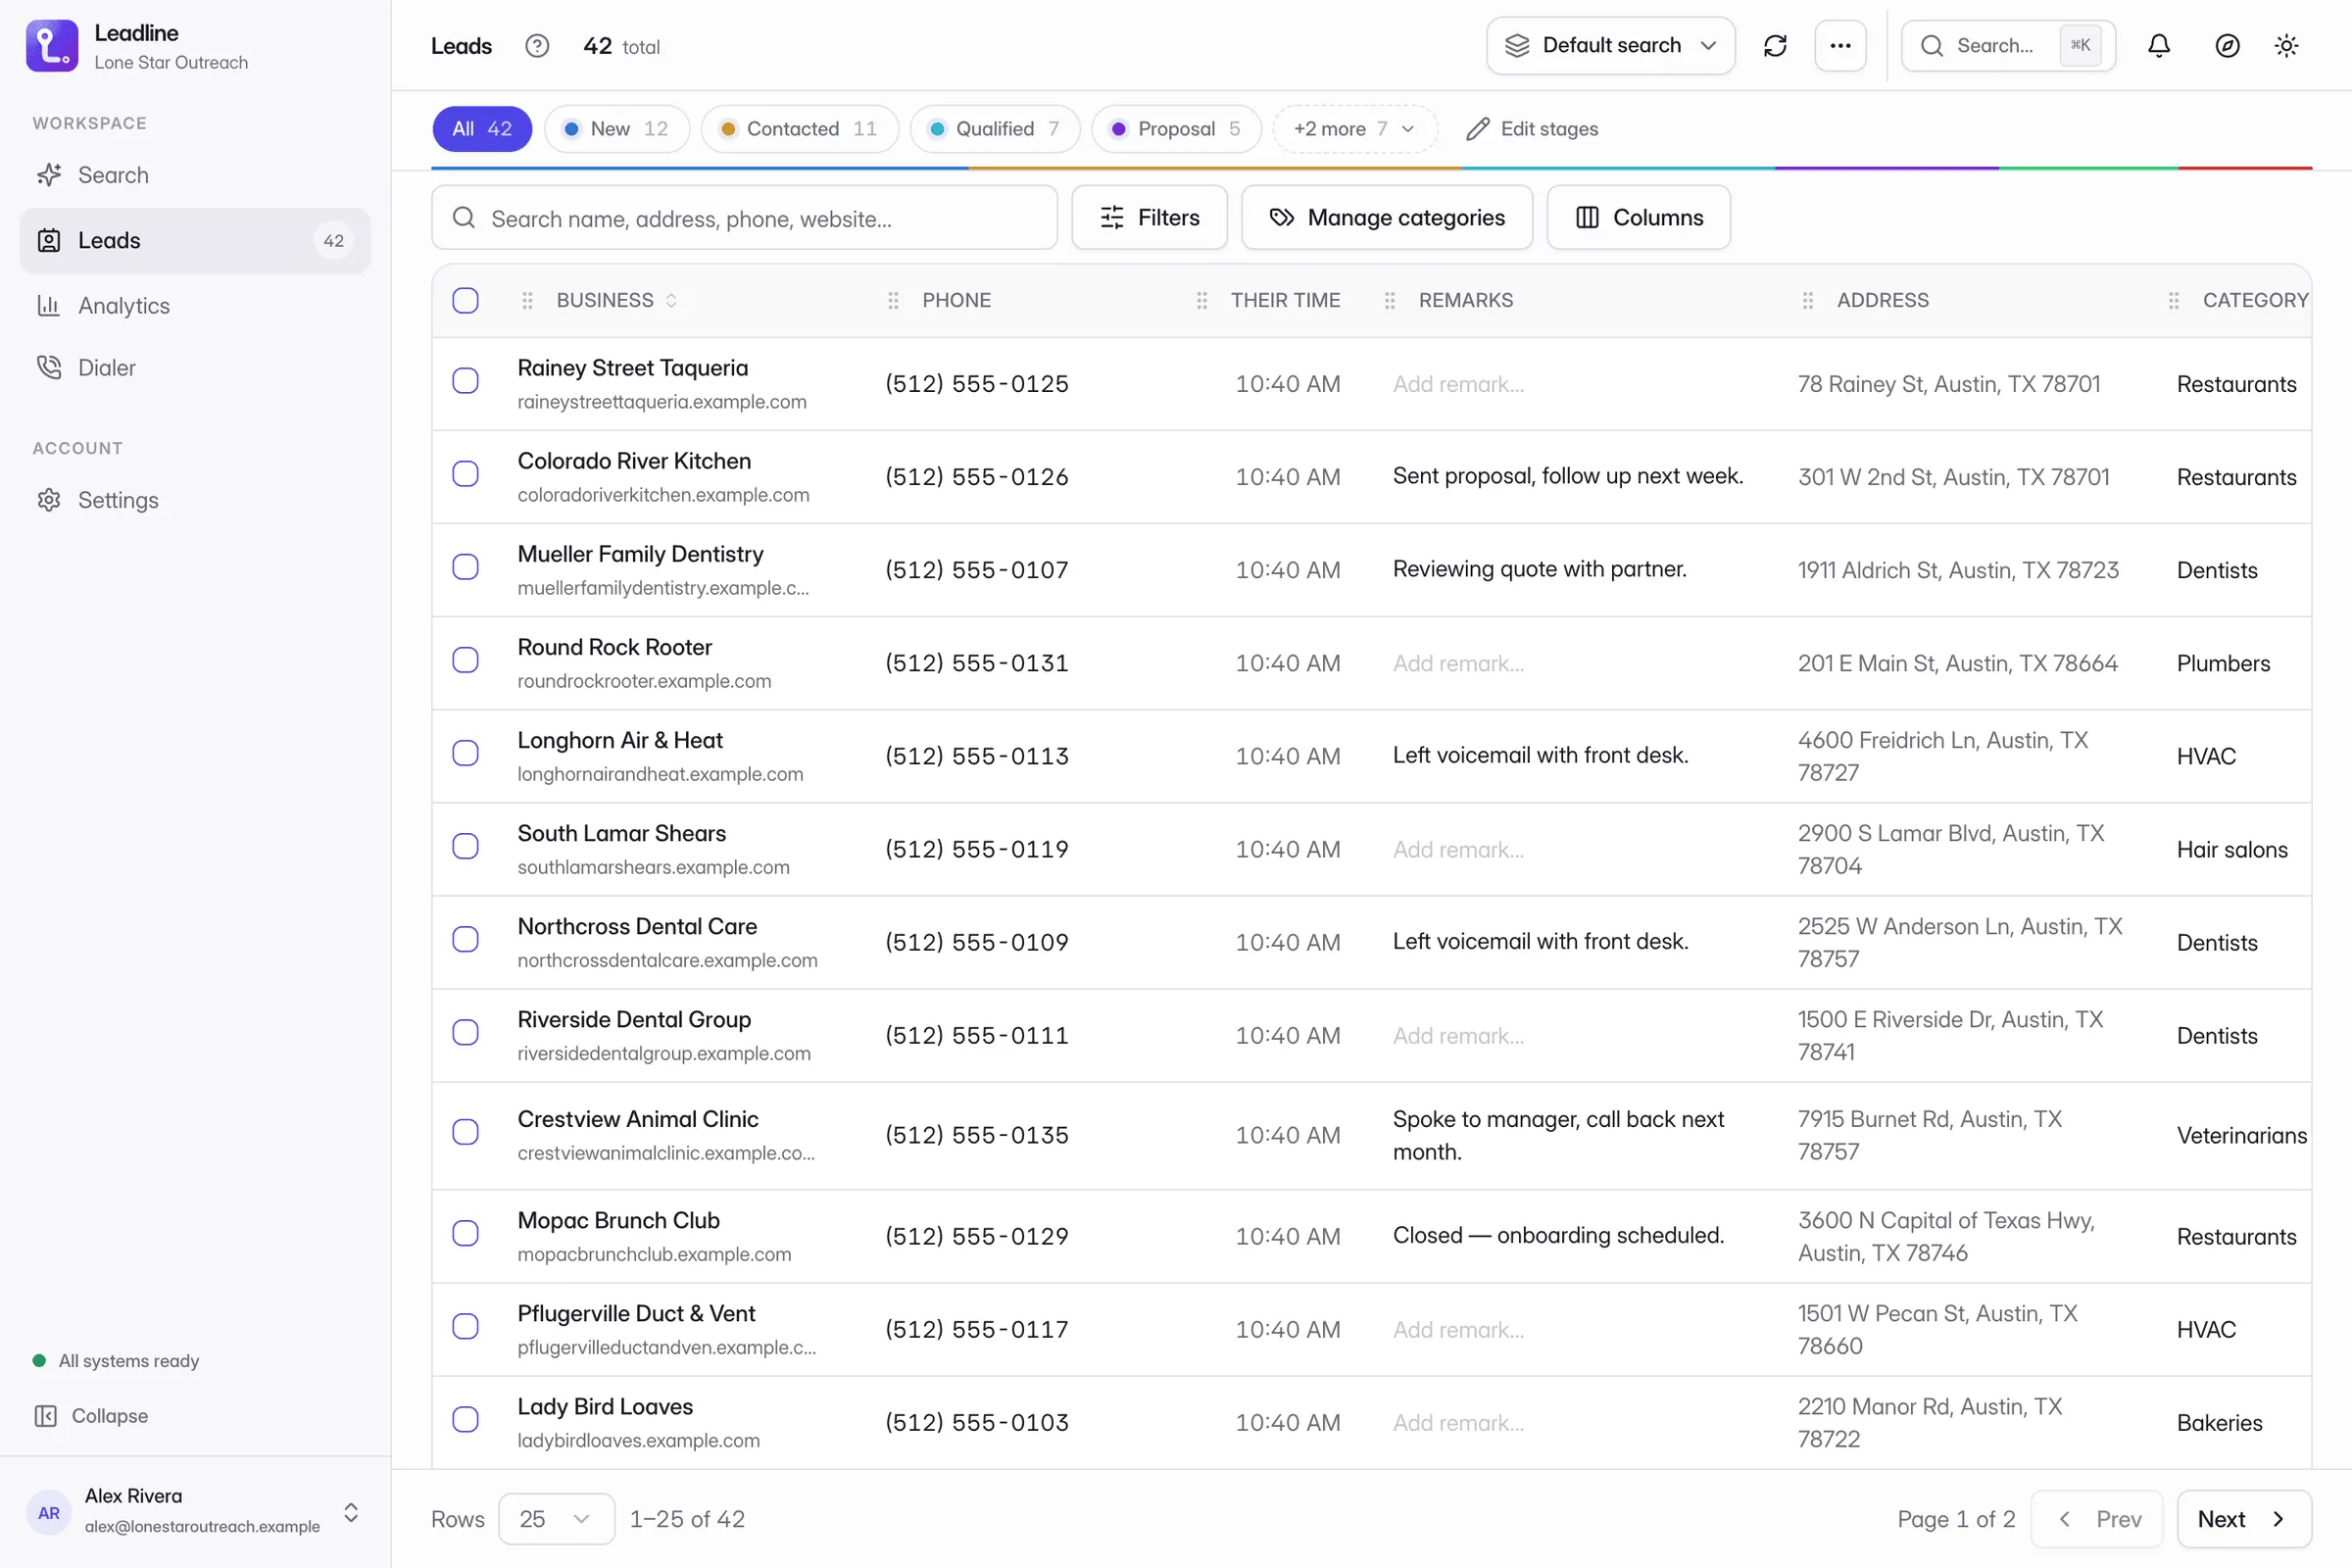Image resolution: width=2352 pixels, height=1568 pixels.
Task: Switch to the New stage tab
Action: coord(617,129)
